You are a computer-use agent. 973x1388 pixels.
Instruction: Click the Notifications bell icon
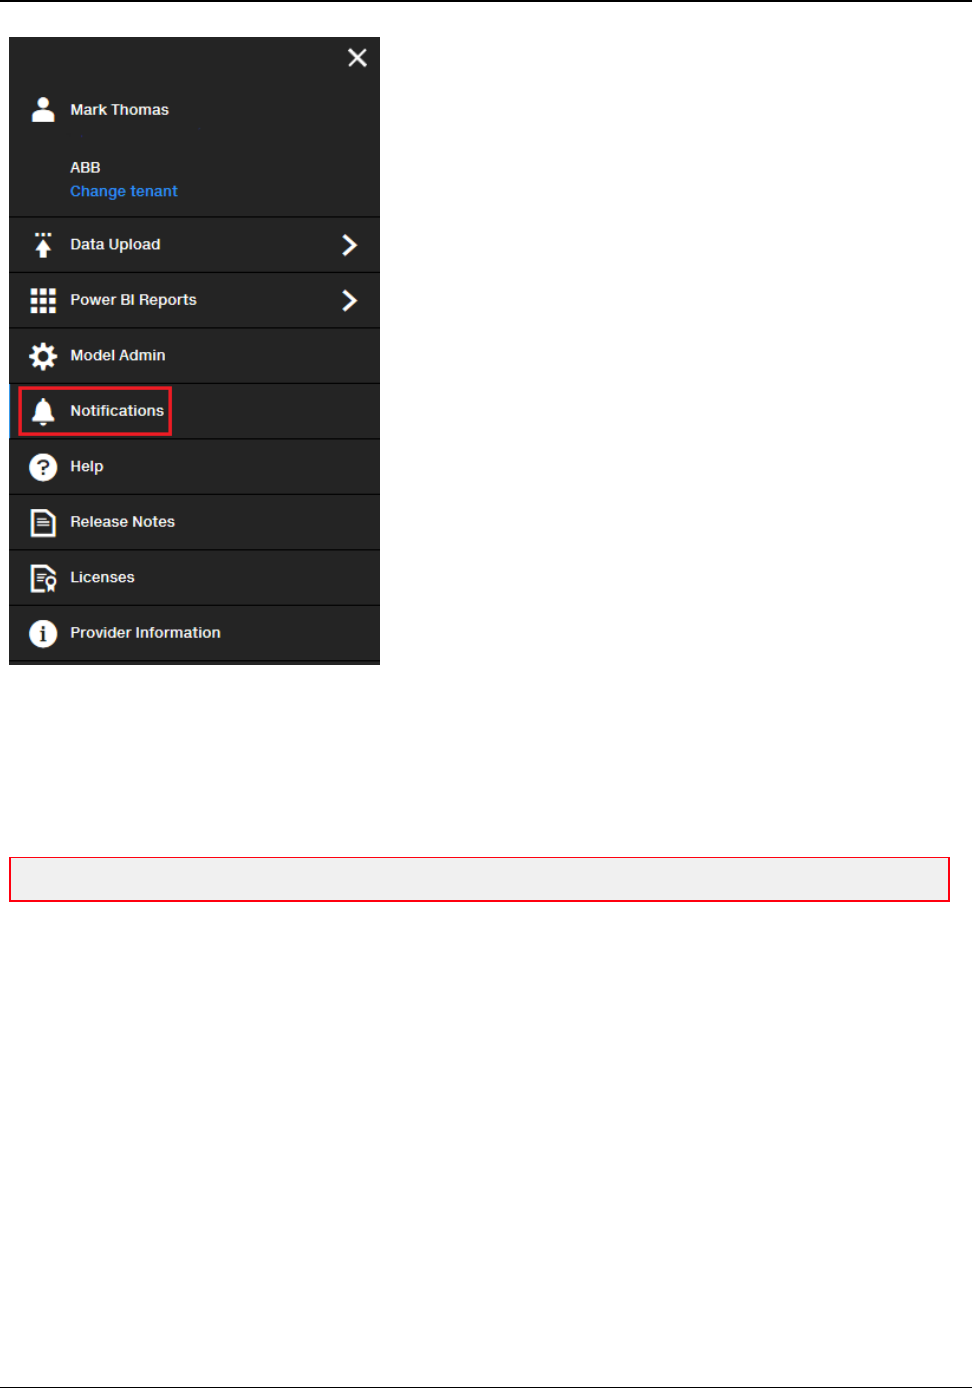43,412
